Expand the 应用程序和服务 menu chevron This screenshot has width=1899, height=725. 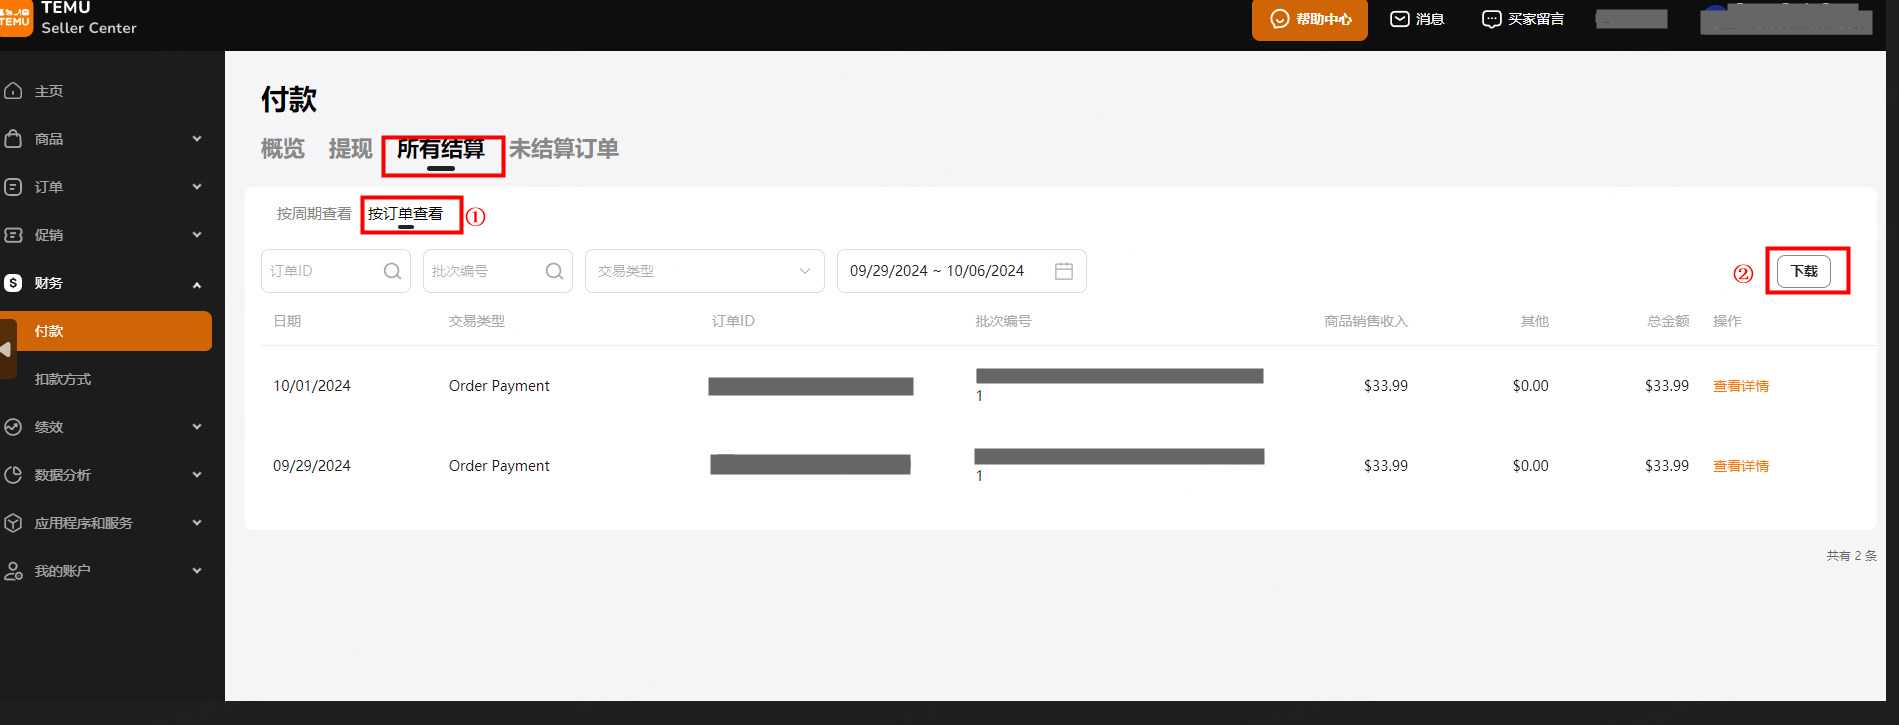(x=197, y=523)
